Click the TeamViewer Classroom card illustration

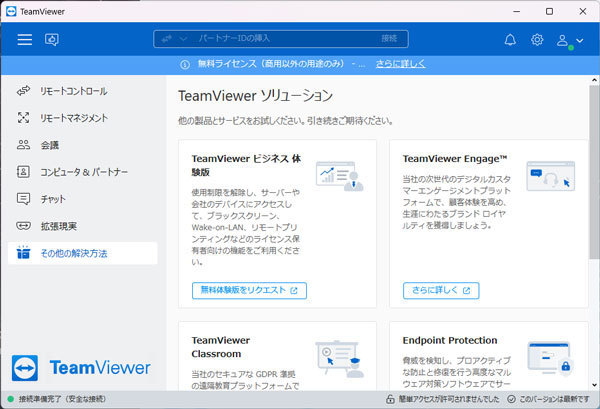(x=339, y=359)
